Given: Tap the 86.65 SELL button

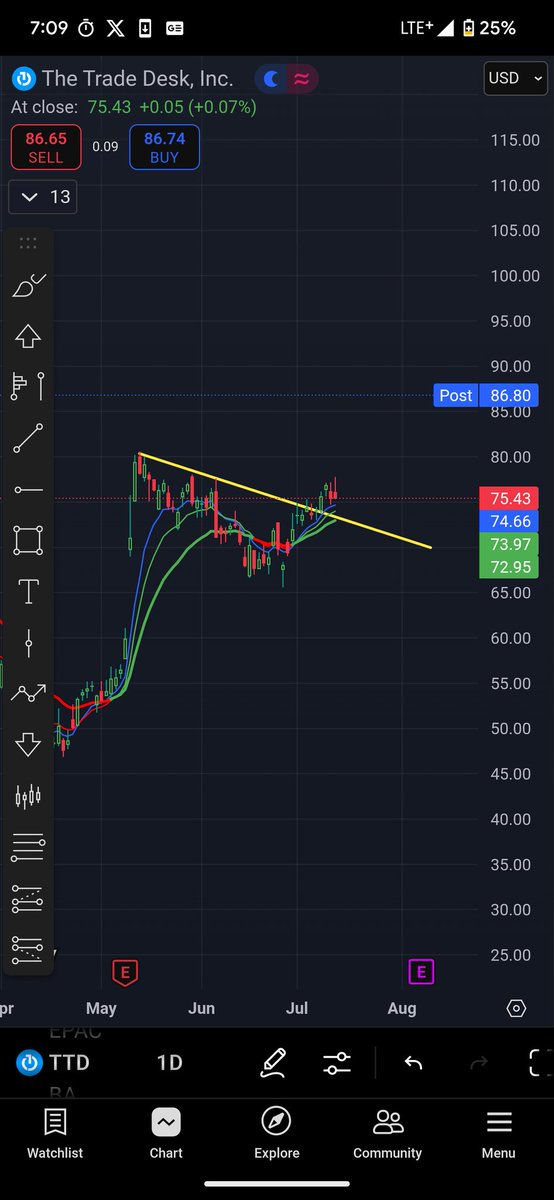Looking at the screenshot, I should [45, 147].
